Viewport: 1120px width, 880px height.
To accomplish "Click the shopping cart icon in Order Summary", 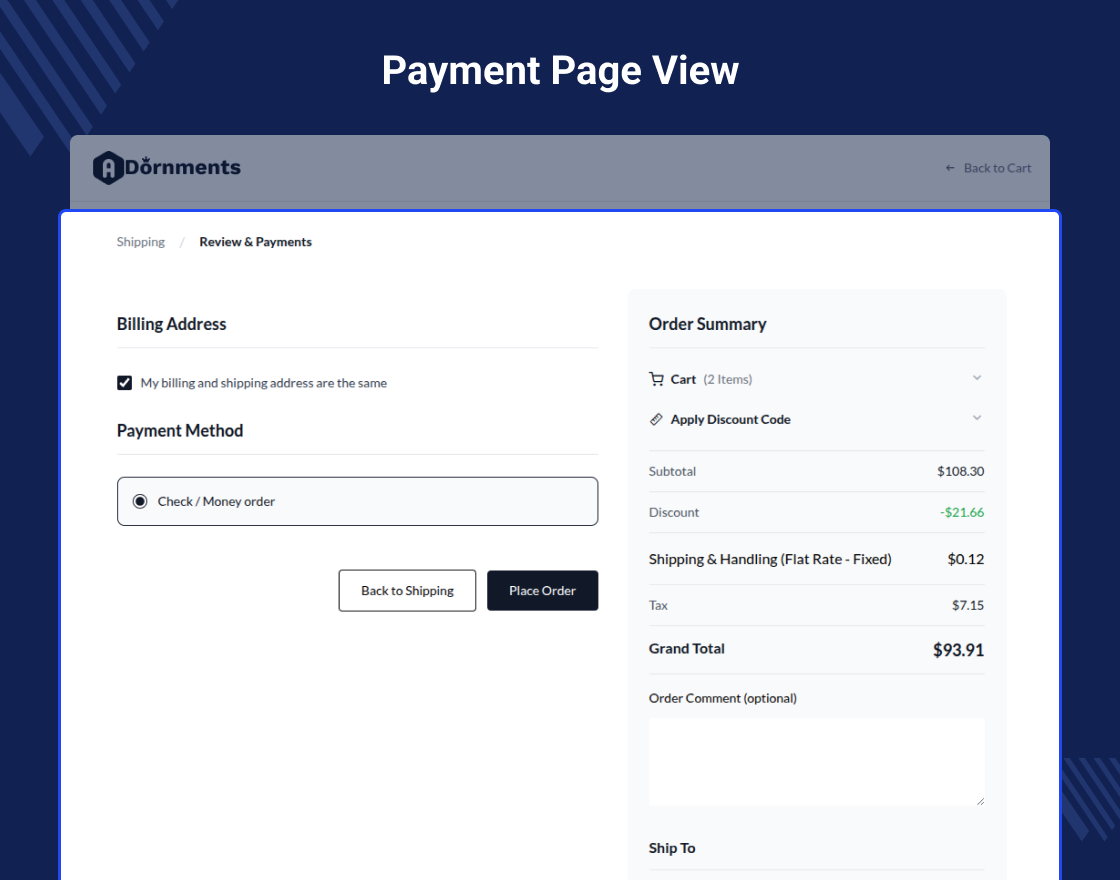I will point(656,379).
